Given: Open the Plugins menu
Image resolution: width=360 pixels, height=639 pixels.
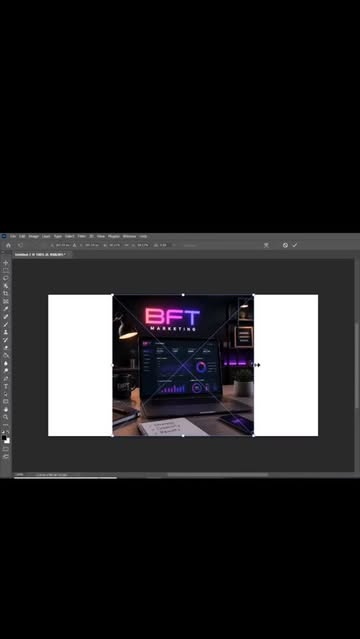Looking at the screenshot, I should (x=114, y=236).
